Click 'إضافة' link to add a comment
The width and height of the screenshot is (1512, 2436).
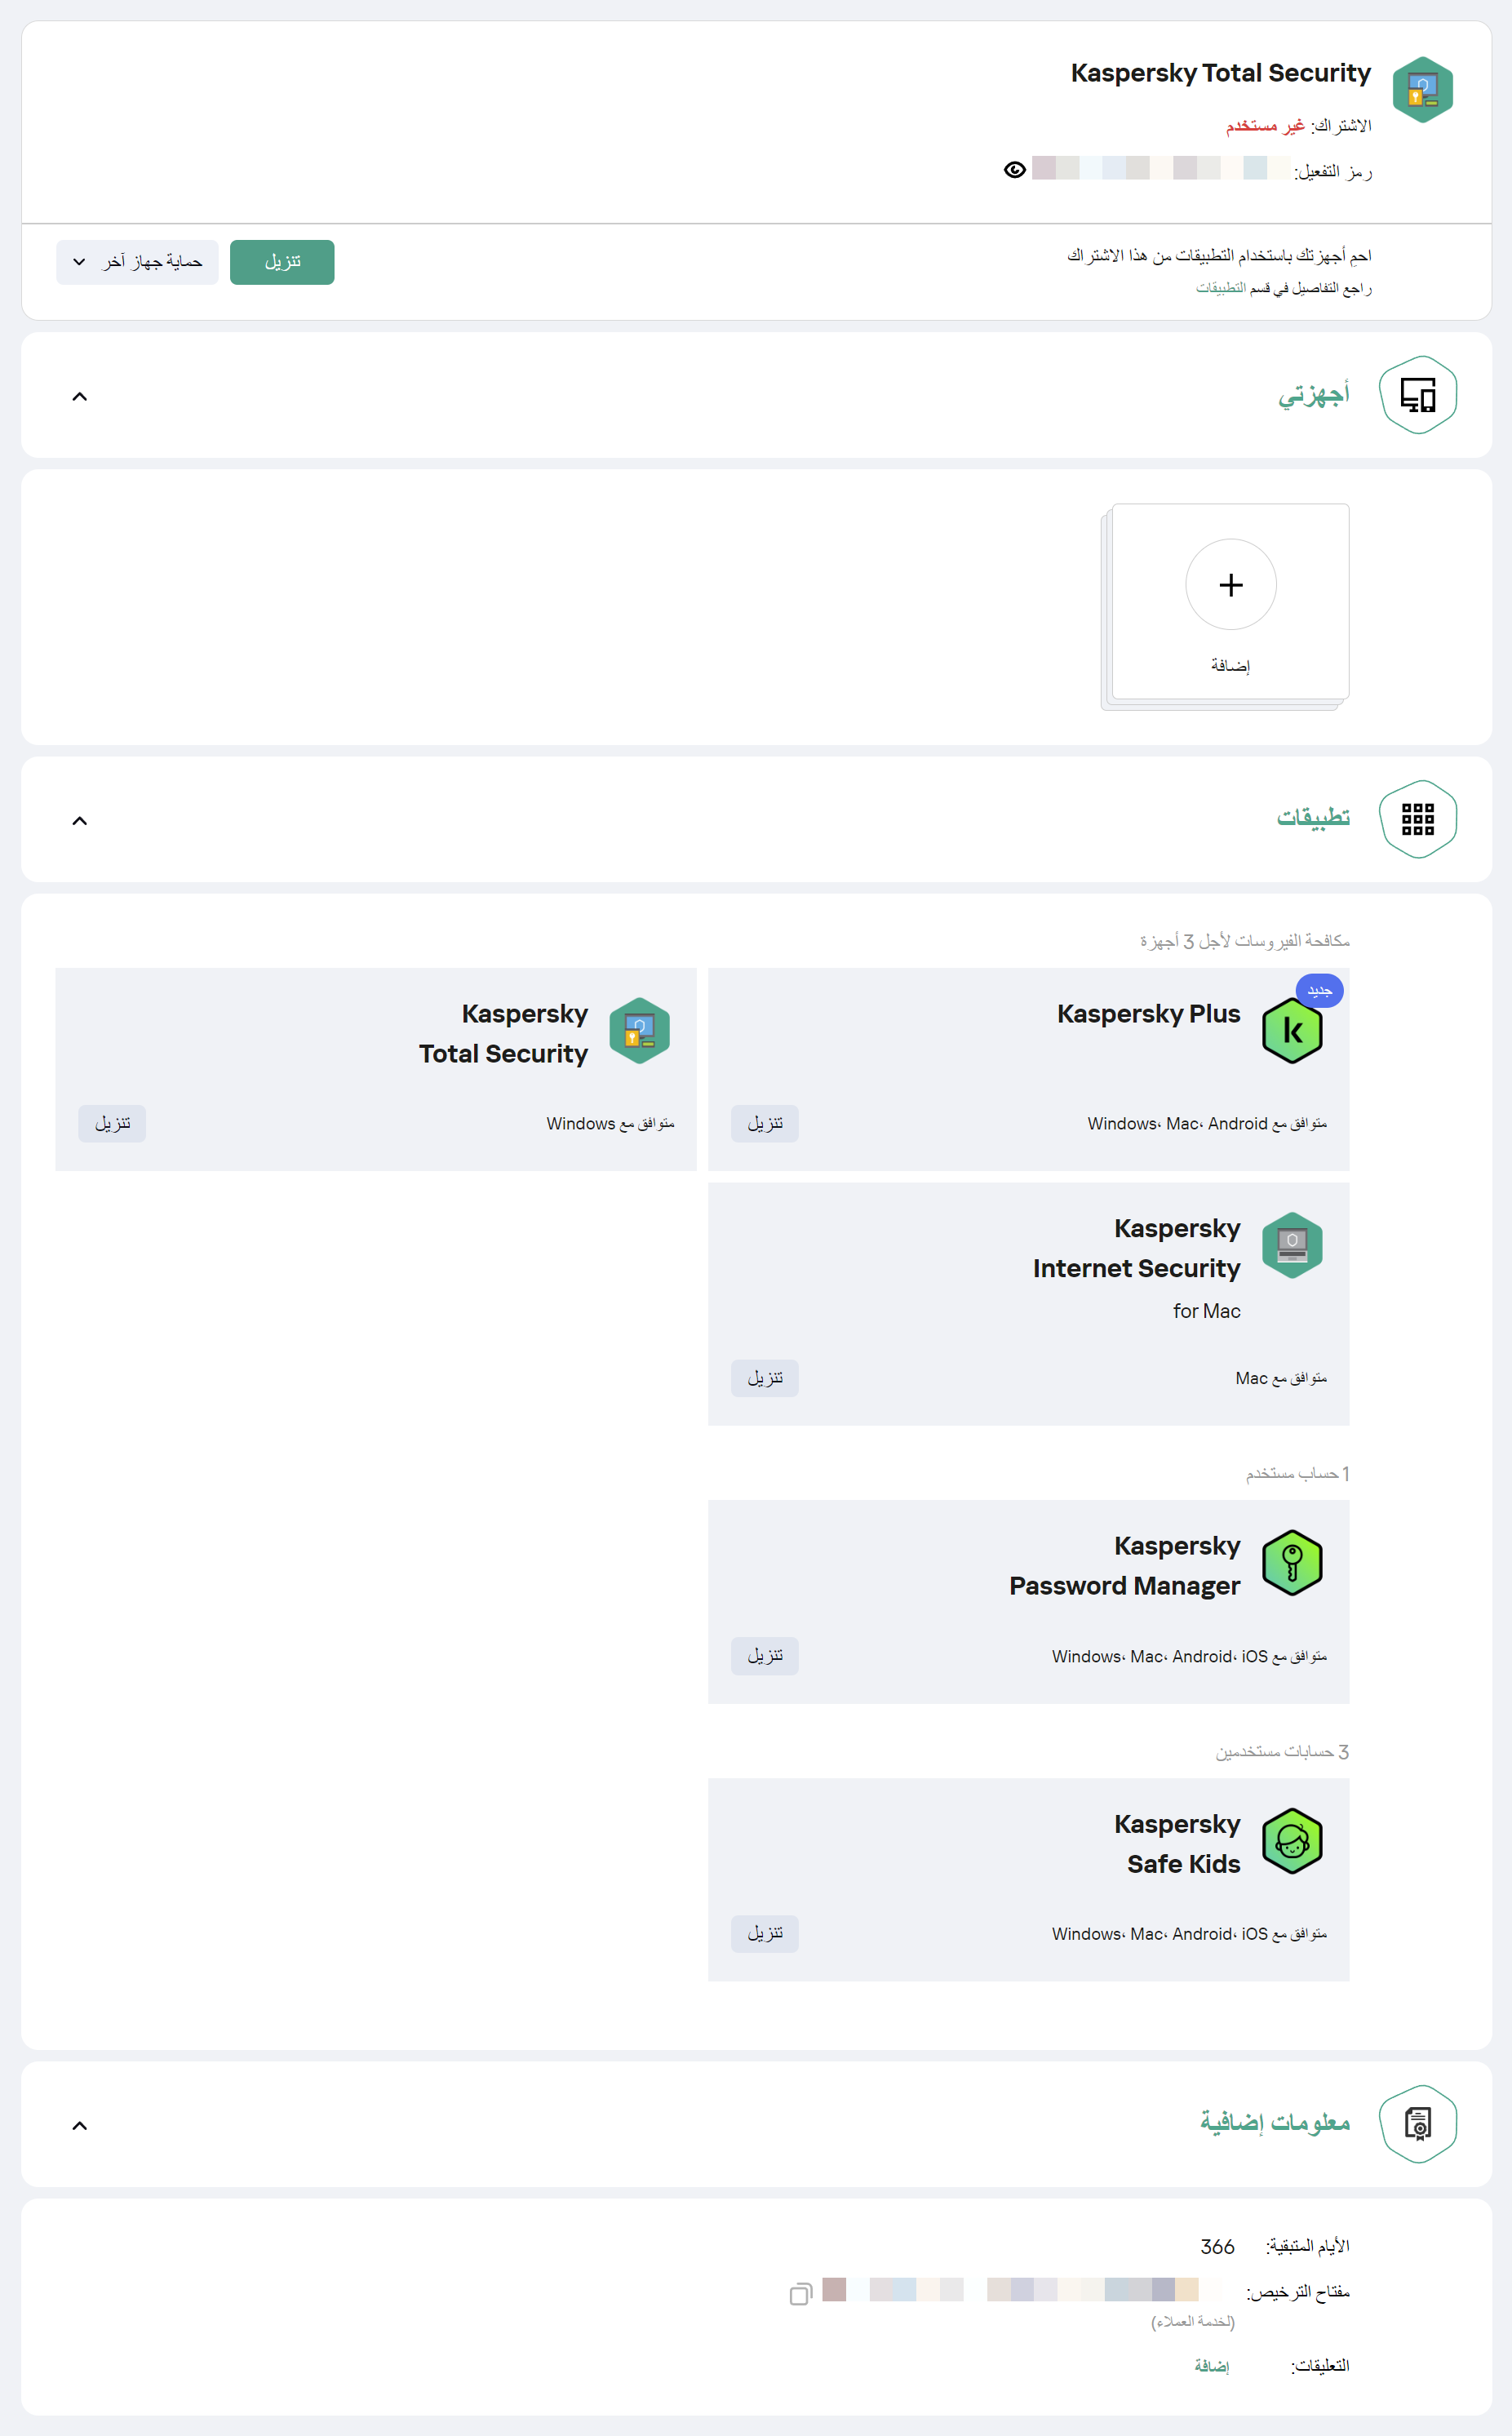(1211, 2366)
